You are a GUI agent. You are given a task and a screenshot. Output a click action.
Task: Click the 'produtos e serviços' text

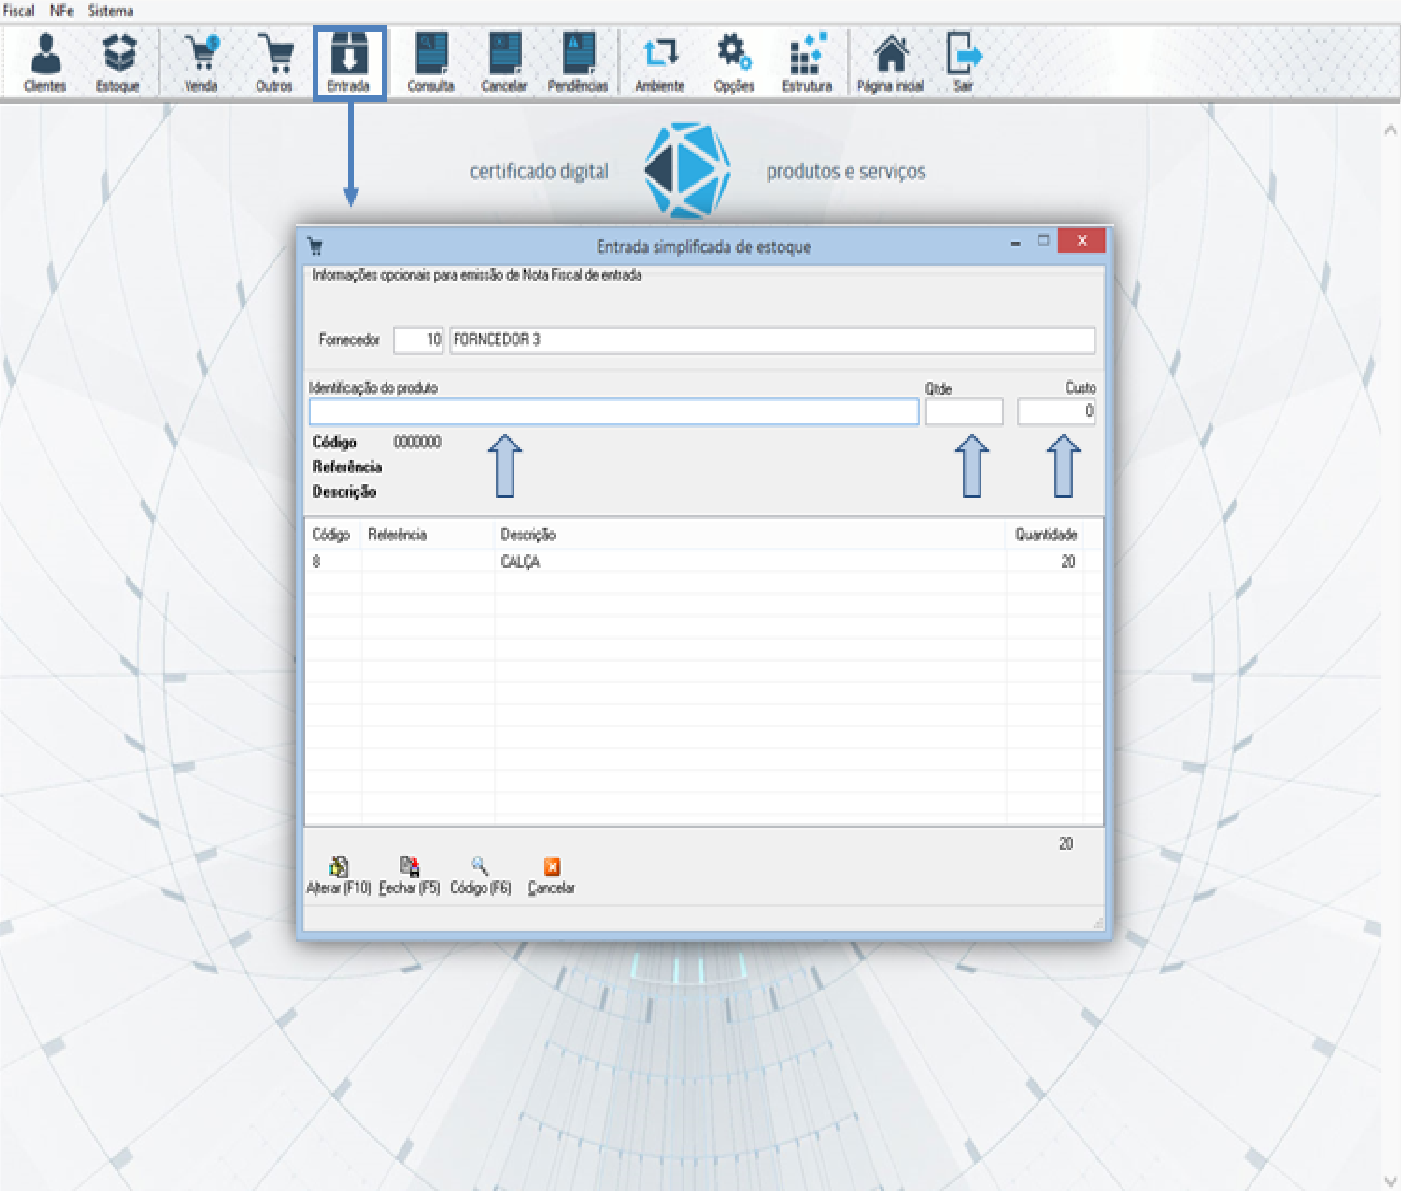[x=846, y=171]
